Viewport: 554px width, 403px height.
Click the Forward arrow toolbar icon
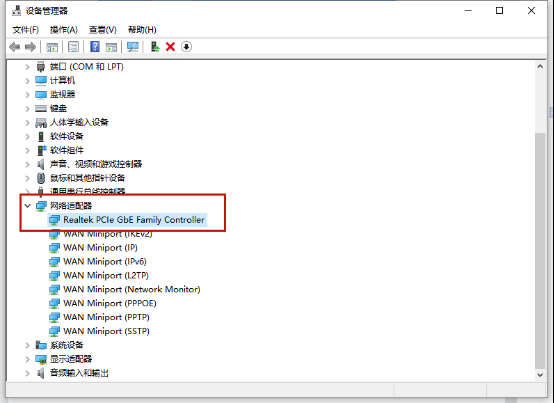30,47
